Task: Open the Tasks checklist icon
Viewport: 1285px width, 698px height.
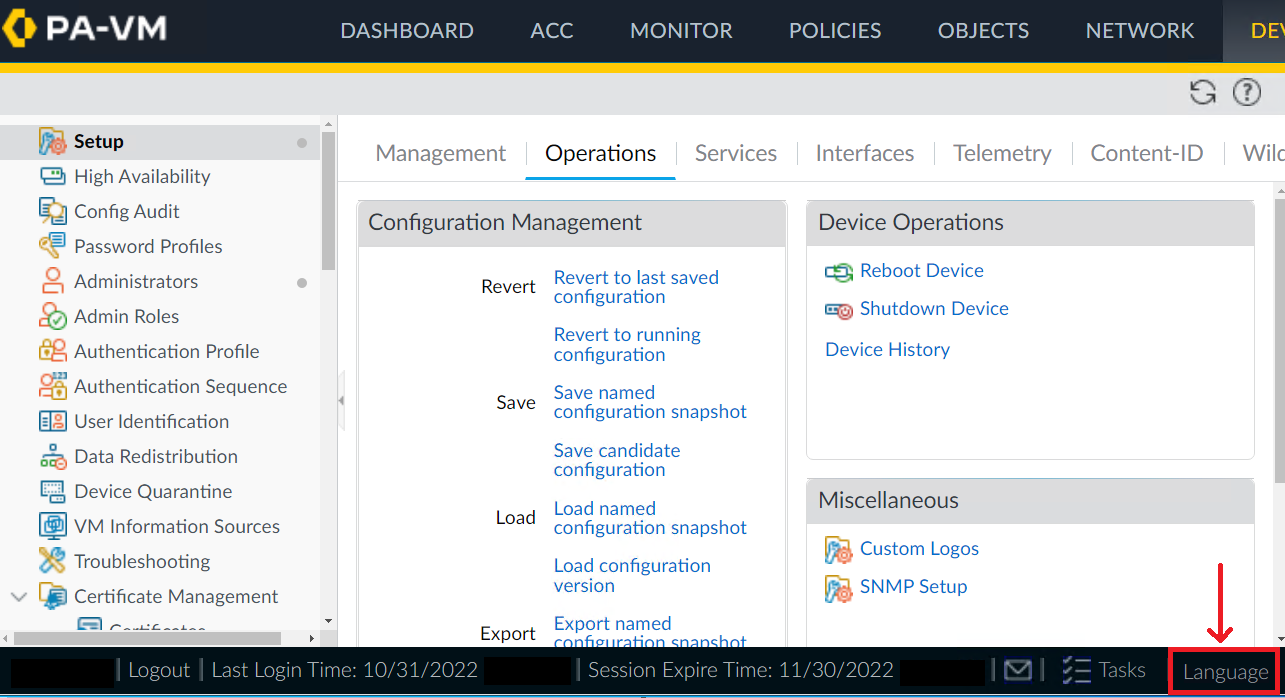Action: (1076, 670)
